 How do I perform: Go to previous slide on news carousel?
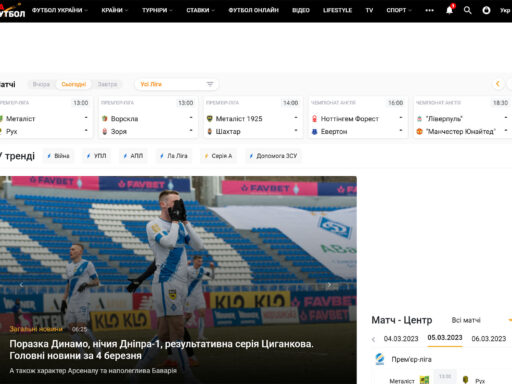point(21,285)
